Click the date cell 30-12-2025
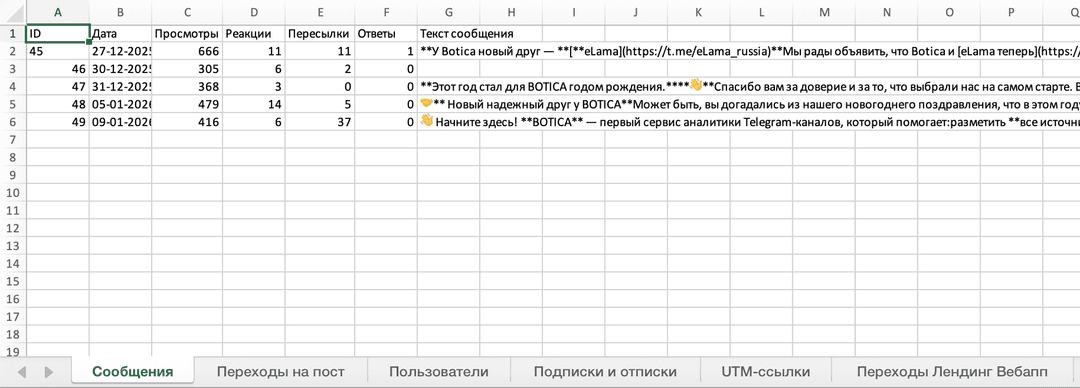The height and width of the screenshot is (388, 1080). 121,69
